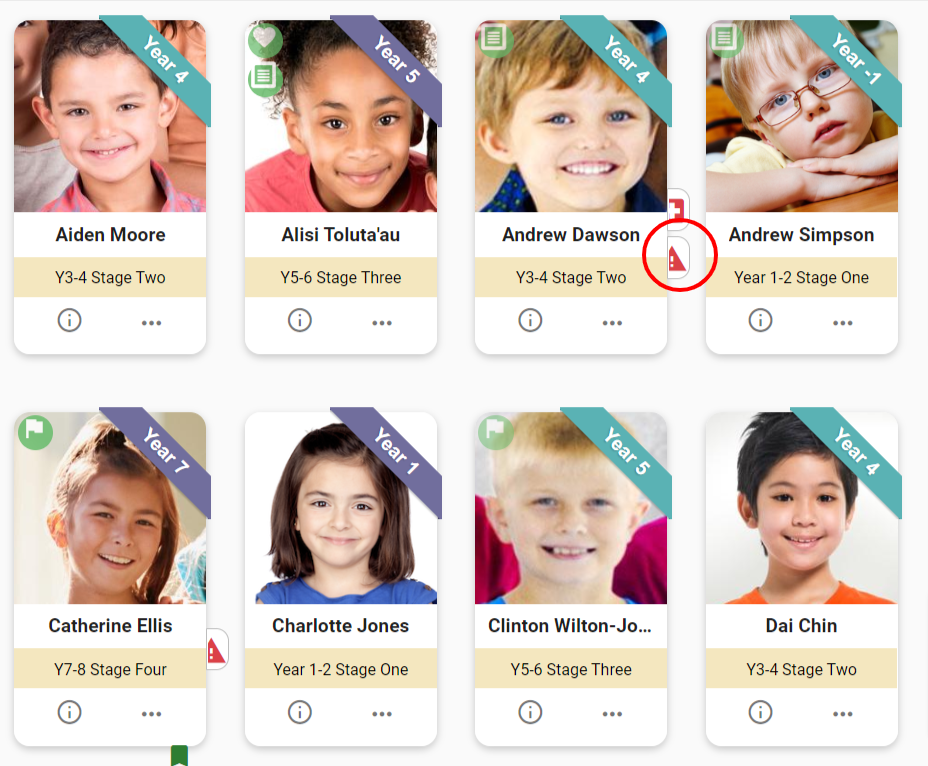This screenshot has height=766, width=928.
Task: Show info for Charlotte Jones
Action: click(299, 712)
